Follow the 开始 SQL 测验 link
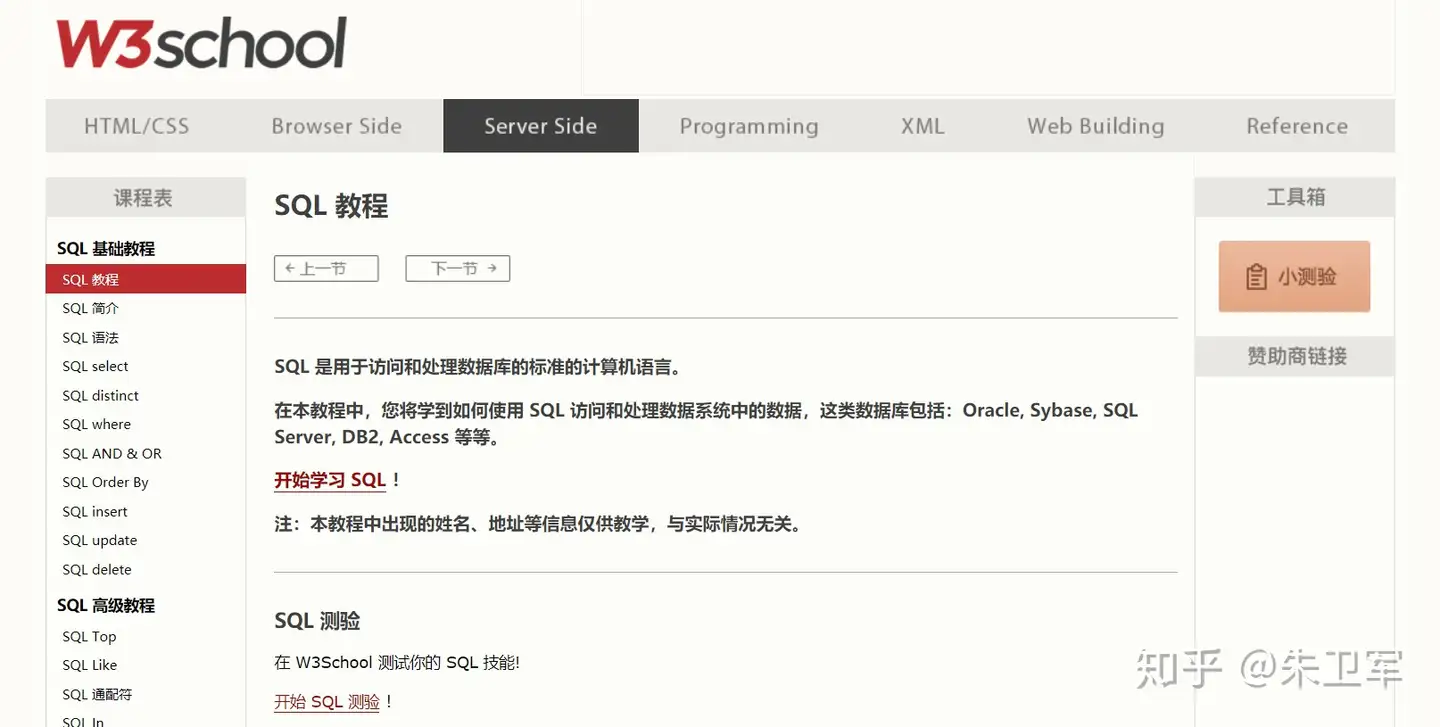Image resolution: width=1440 pixels, height=727 pixels. tap(327, 702)
